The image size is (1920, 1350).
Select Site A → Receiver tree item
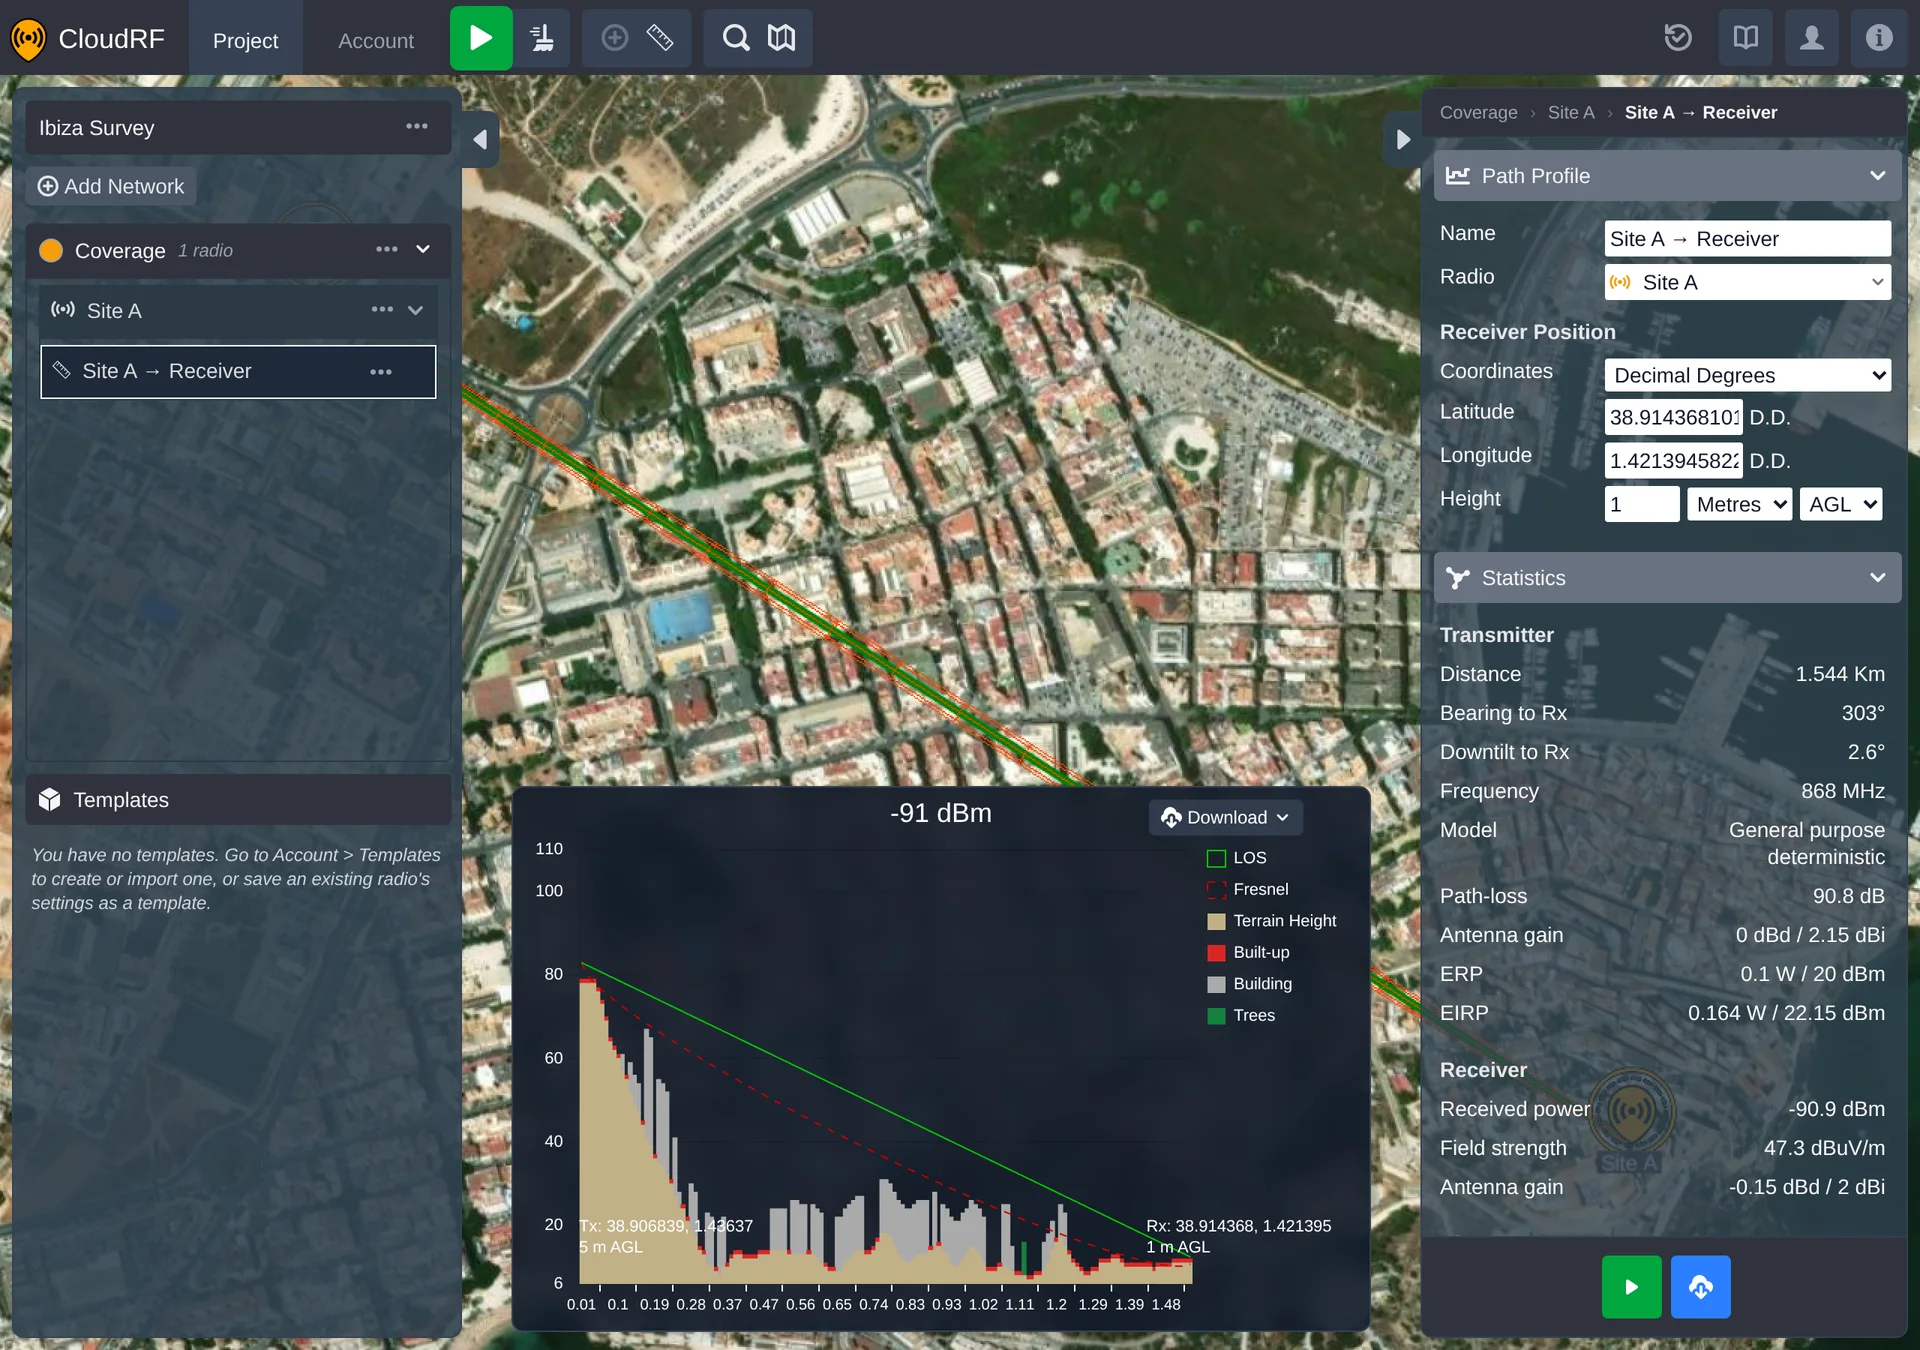point(238,372)
